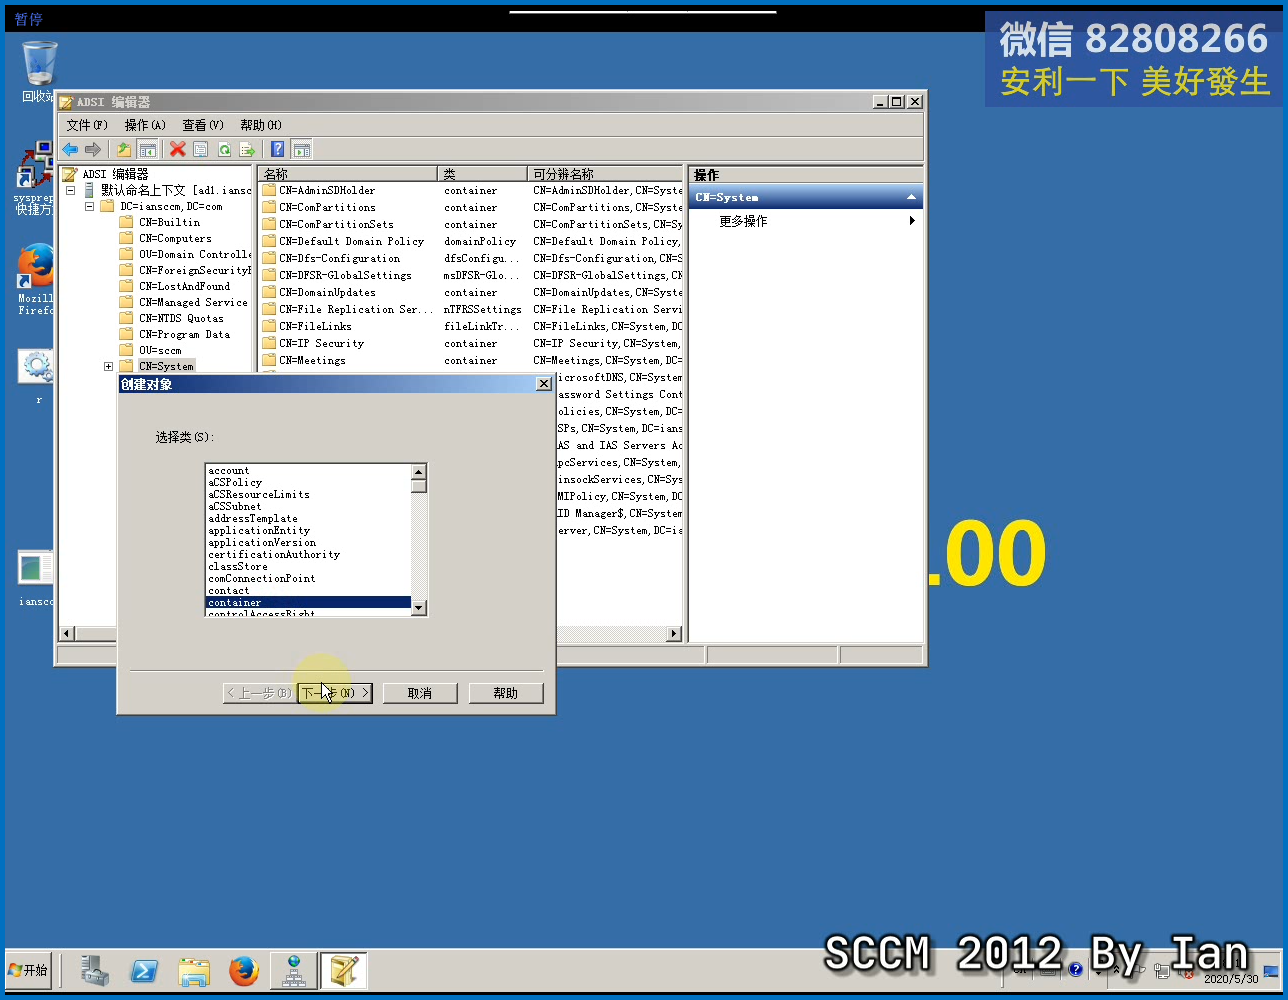
Task: Click the green Refresh toolbar icon
Action: click(x=224, y=149)
